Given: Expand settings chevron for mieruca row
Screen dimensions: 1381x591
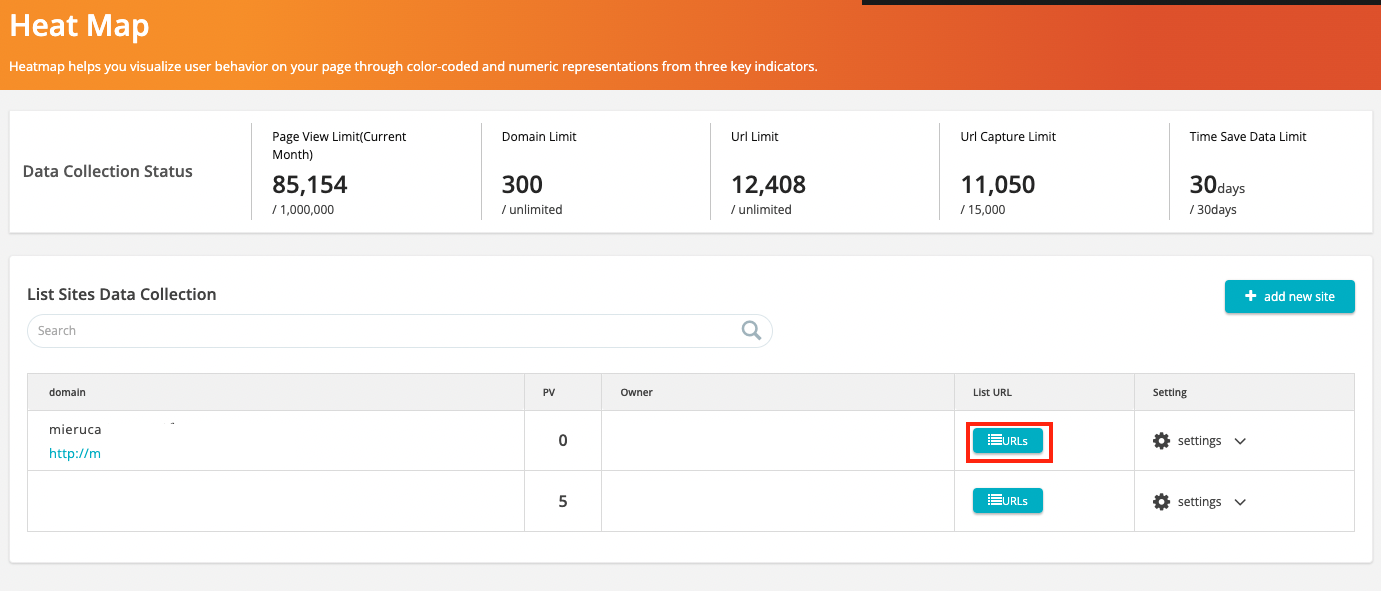Looking at the screenshot, I should tap(1240, 441).
